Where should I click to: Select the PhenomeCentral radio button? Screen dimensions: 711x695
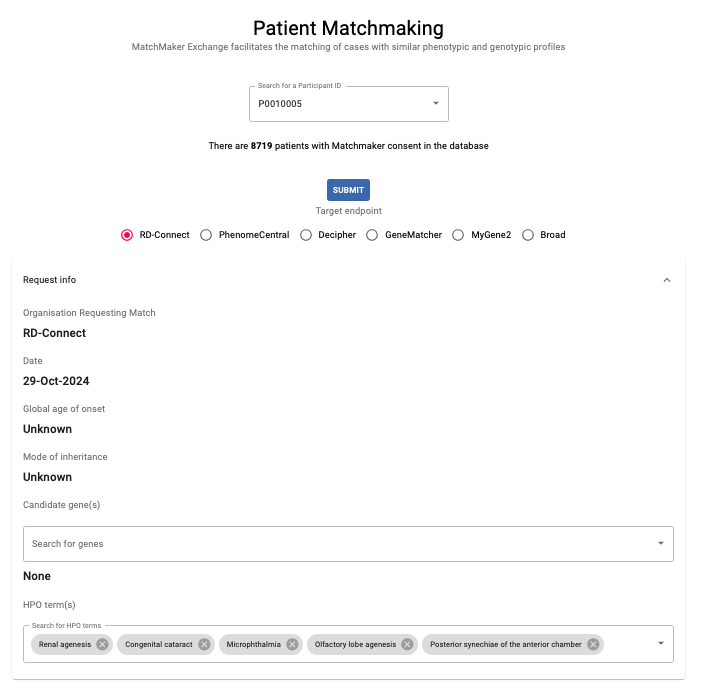coord(206,235)
